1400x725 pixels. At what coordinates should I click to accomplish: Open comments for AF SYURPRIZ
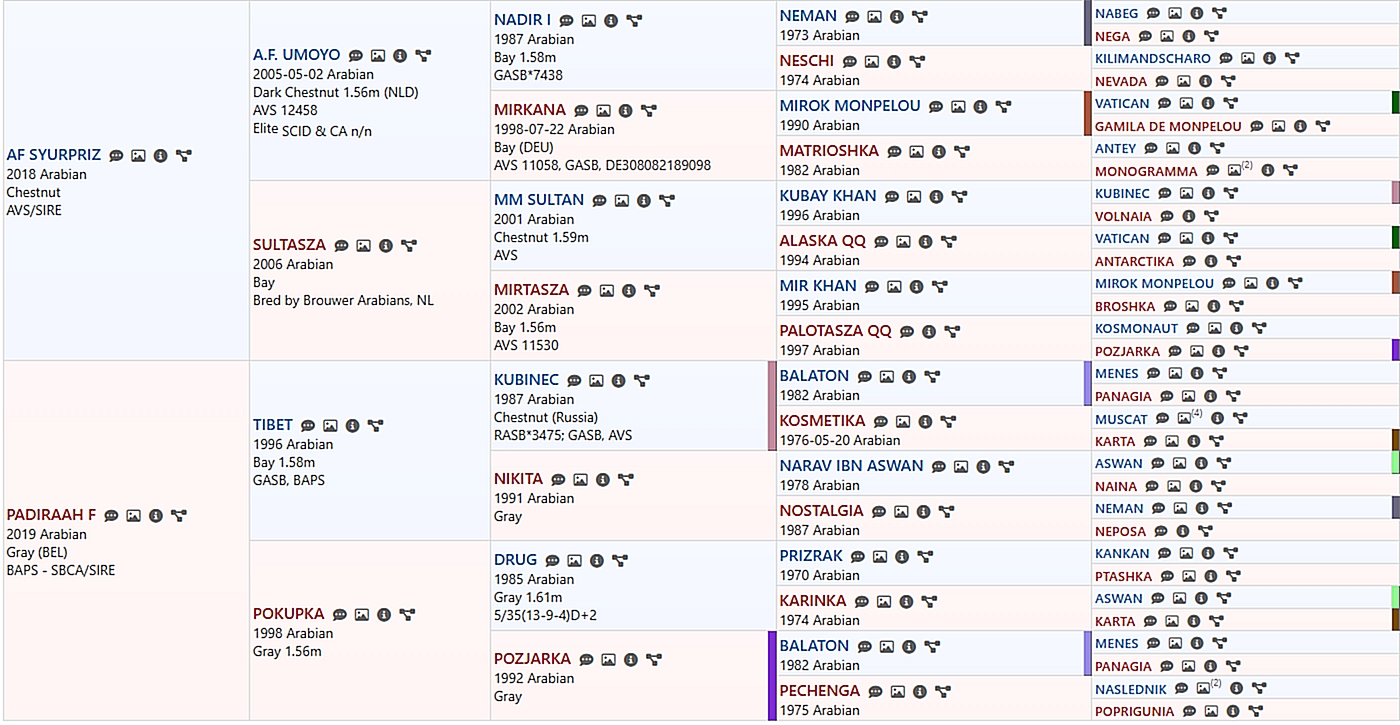116,155
